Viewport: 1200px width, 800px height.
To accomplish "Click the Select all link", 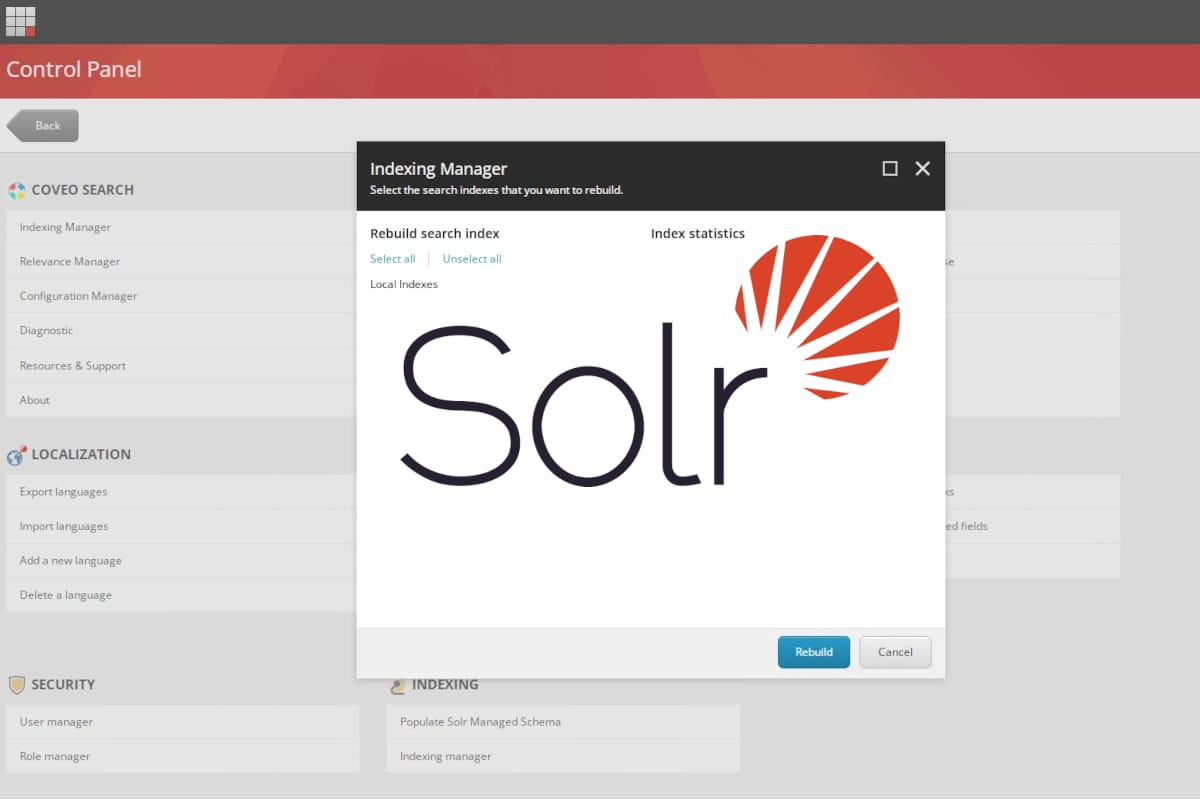I will point(392,259).
